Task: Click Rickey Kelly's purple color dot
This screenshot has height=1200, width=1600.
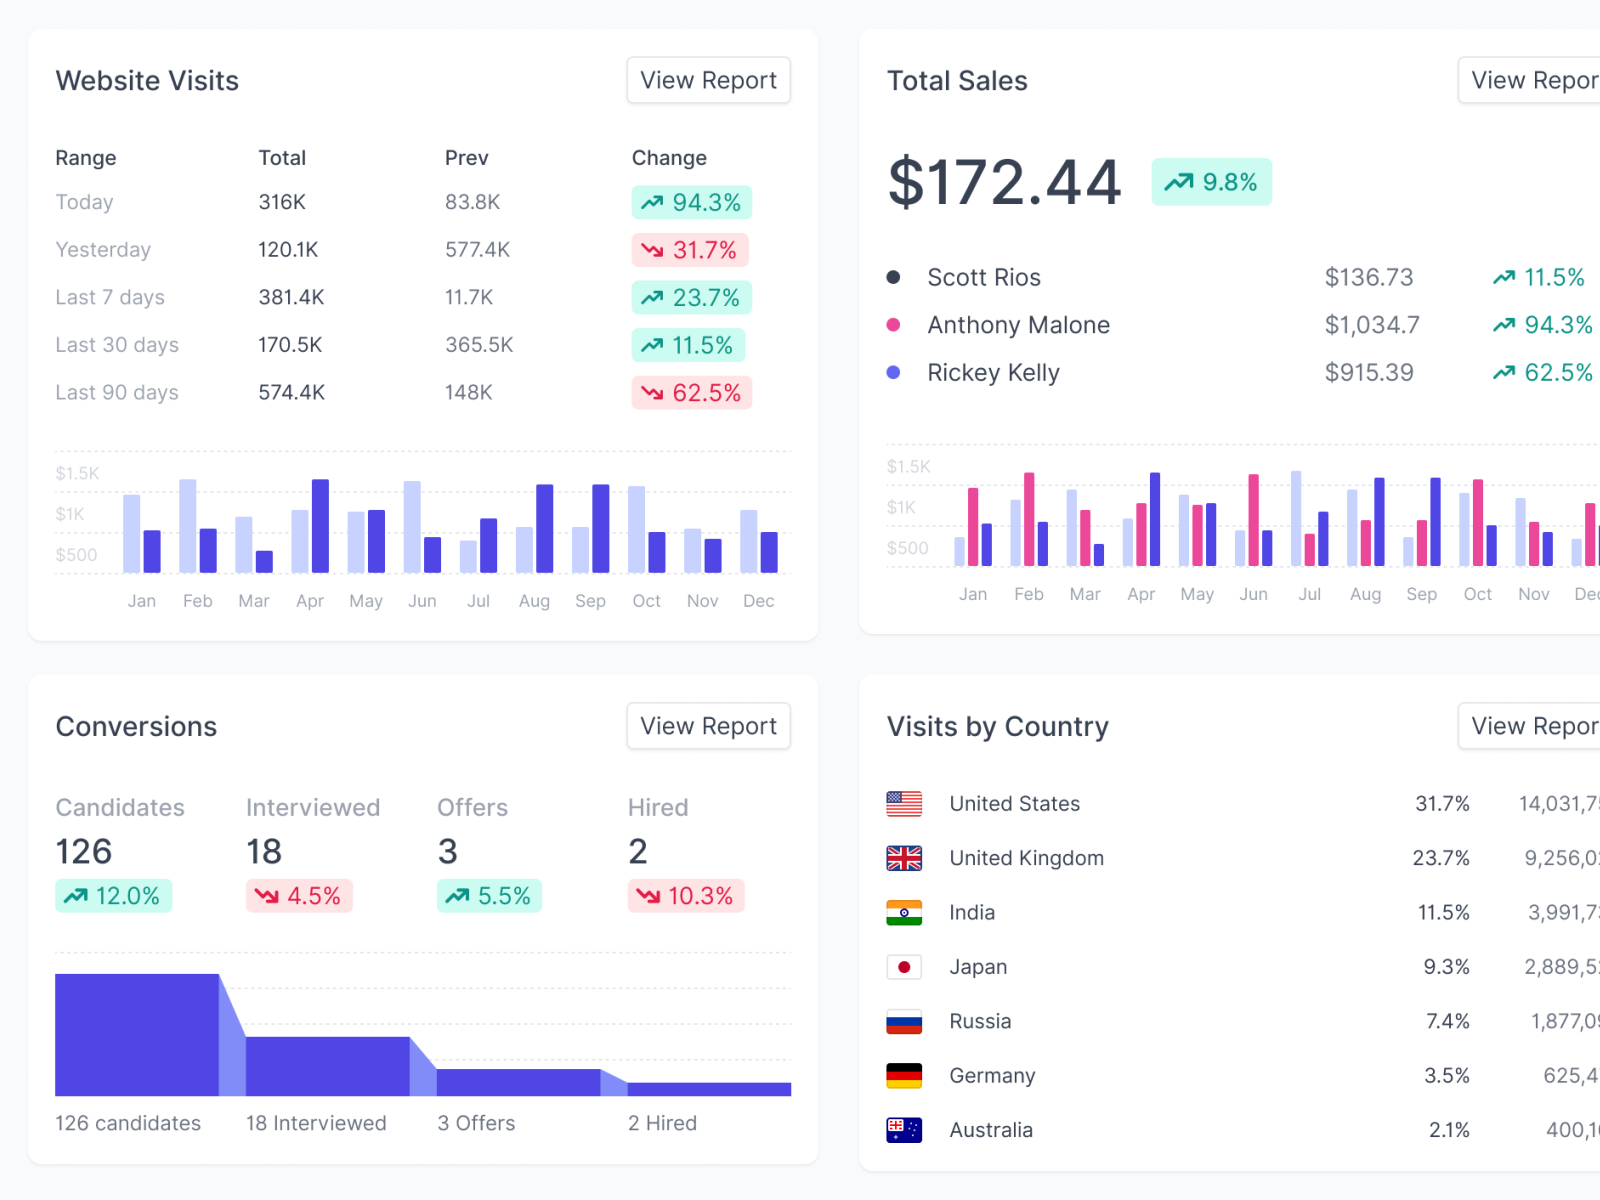Action: point(895,372)
